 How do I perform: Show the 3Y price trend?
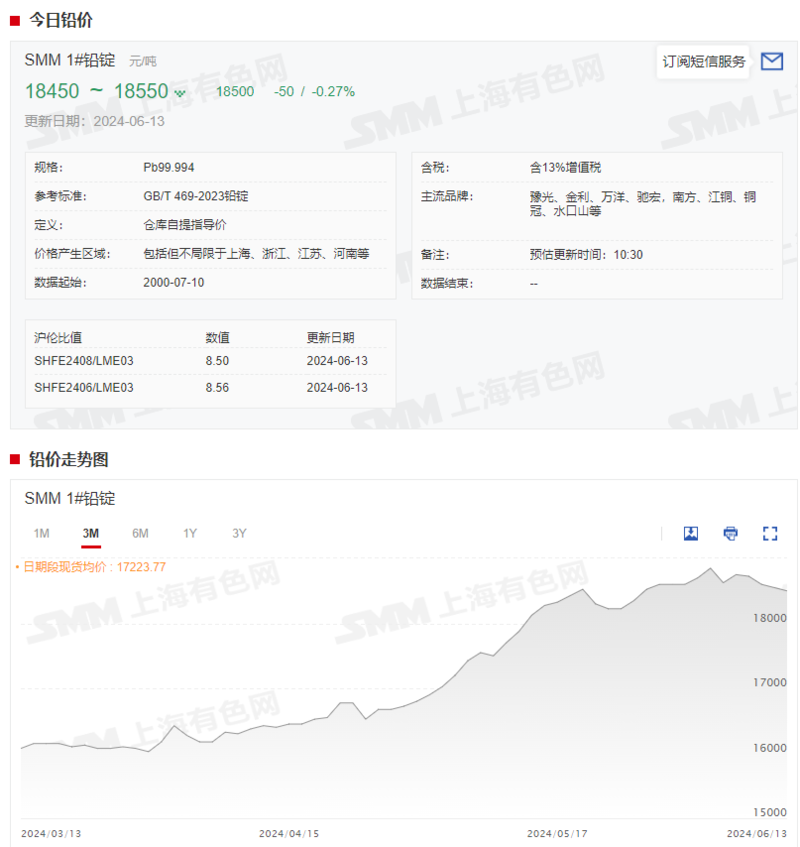[239, 534]
